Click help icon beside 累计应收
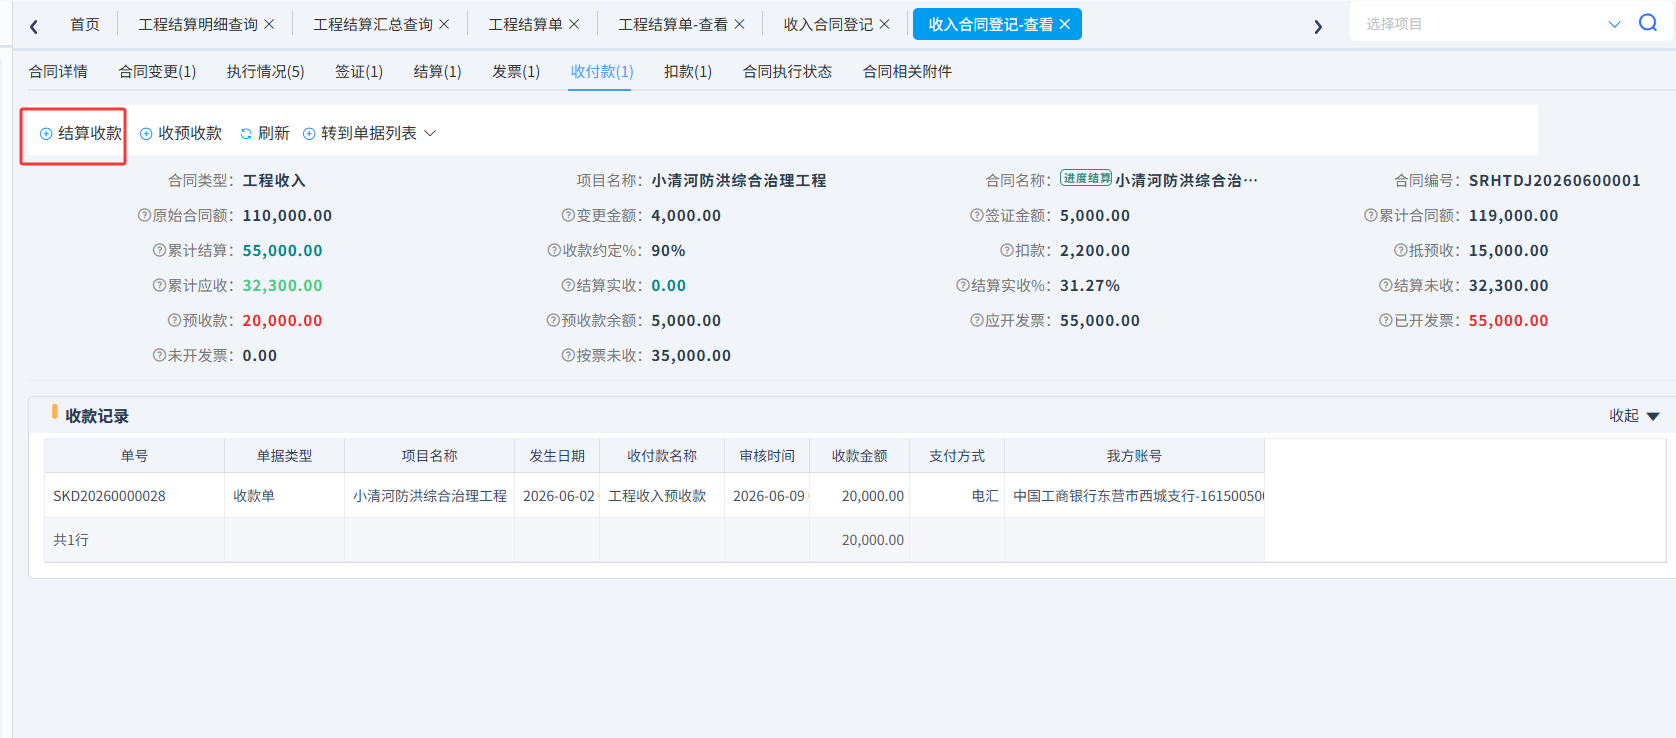This screenshot has height=738, width=1676. click(x=159, y=285)
